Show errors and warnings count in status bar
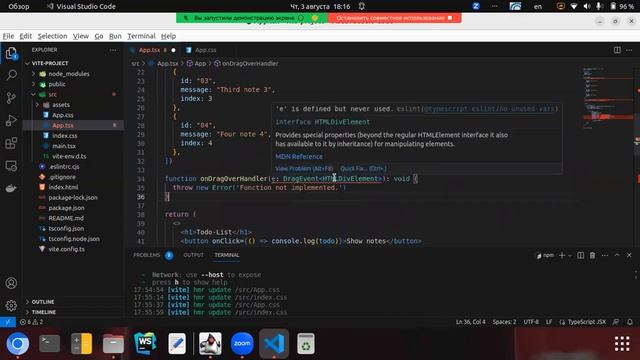The width and height of the screenshot is (640, 360). coord(31,322)
